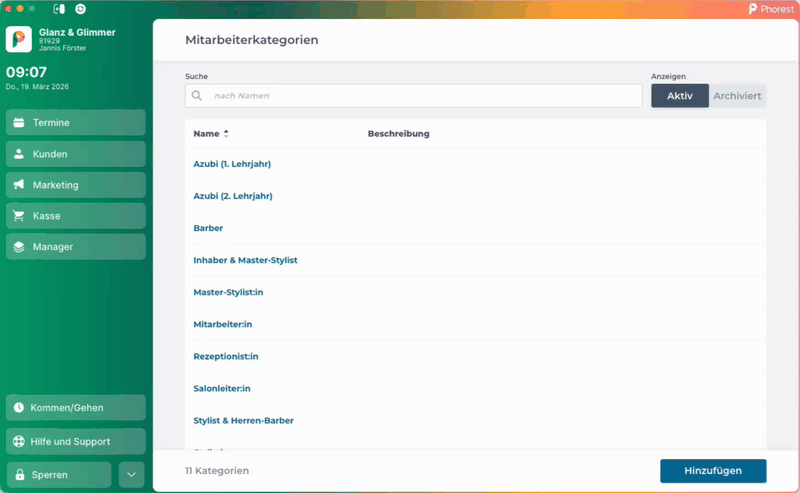Focus the 'nach Namen' search field
Viewport: 800px width, 493px height.
tap(413, 95)
